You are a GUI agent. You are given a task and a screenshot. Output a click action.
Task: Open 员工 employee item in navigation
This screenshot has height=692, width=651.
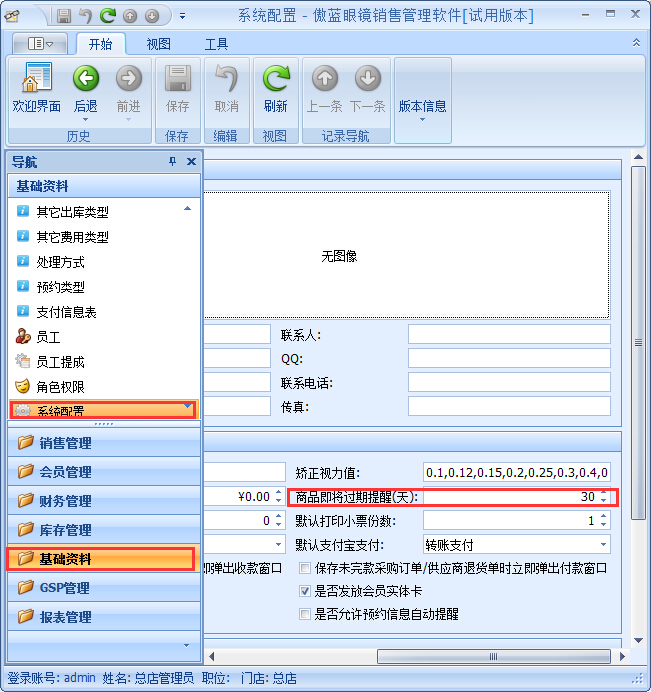(x=48, y=337)
